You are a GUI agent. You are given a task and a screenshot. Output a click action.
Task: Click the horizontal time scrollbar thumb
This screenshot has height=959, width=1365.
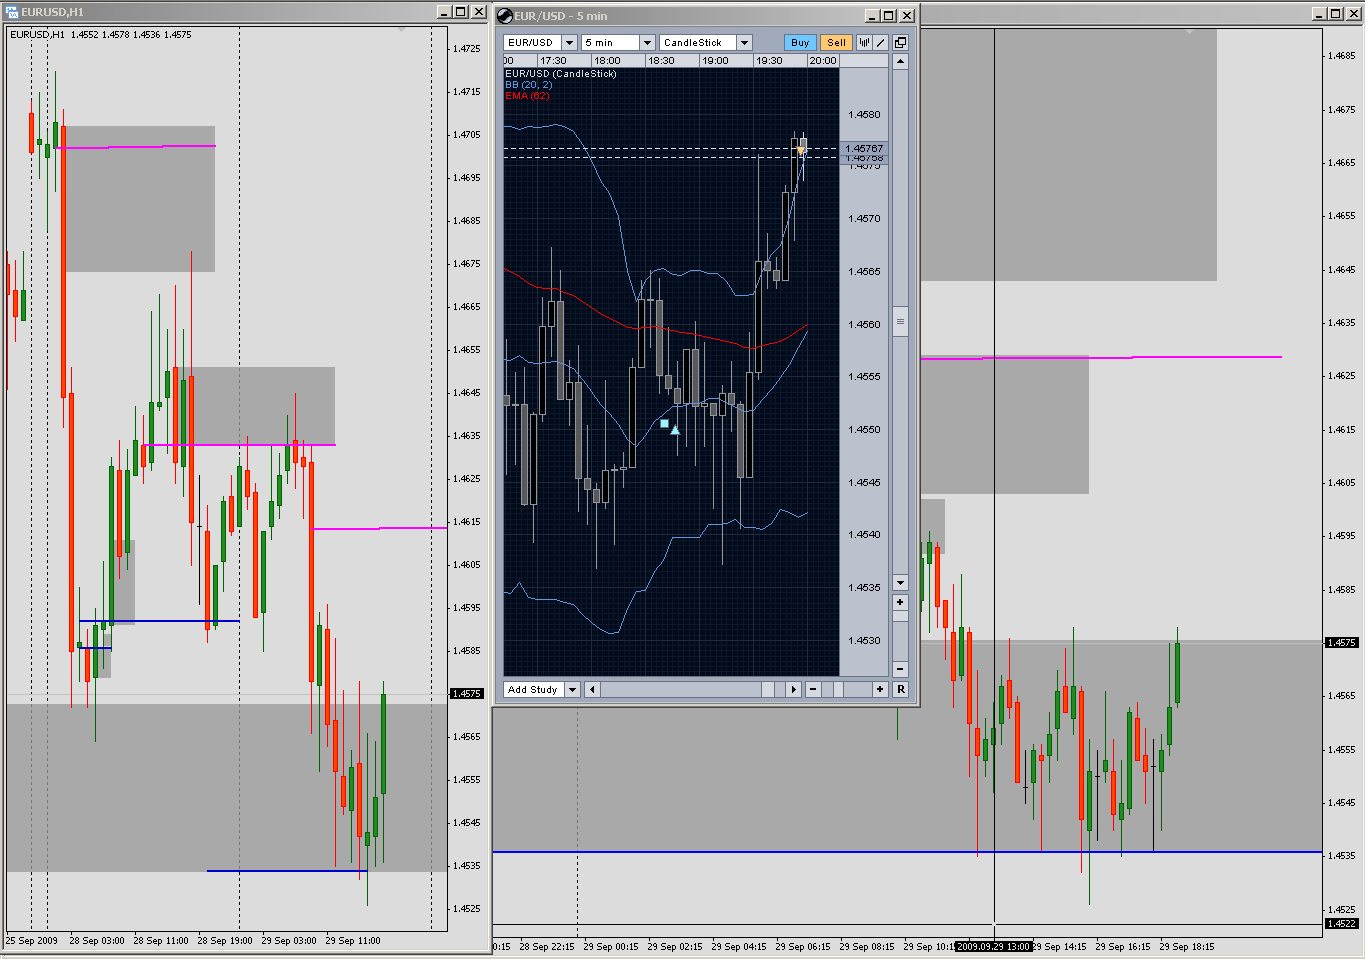click(768, 689)
